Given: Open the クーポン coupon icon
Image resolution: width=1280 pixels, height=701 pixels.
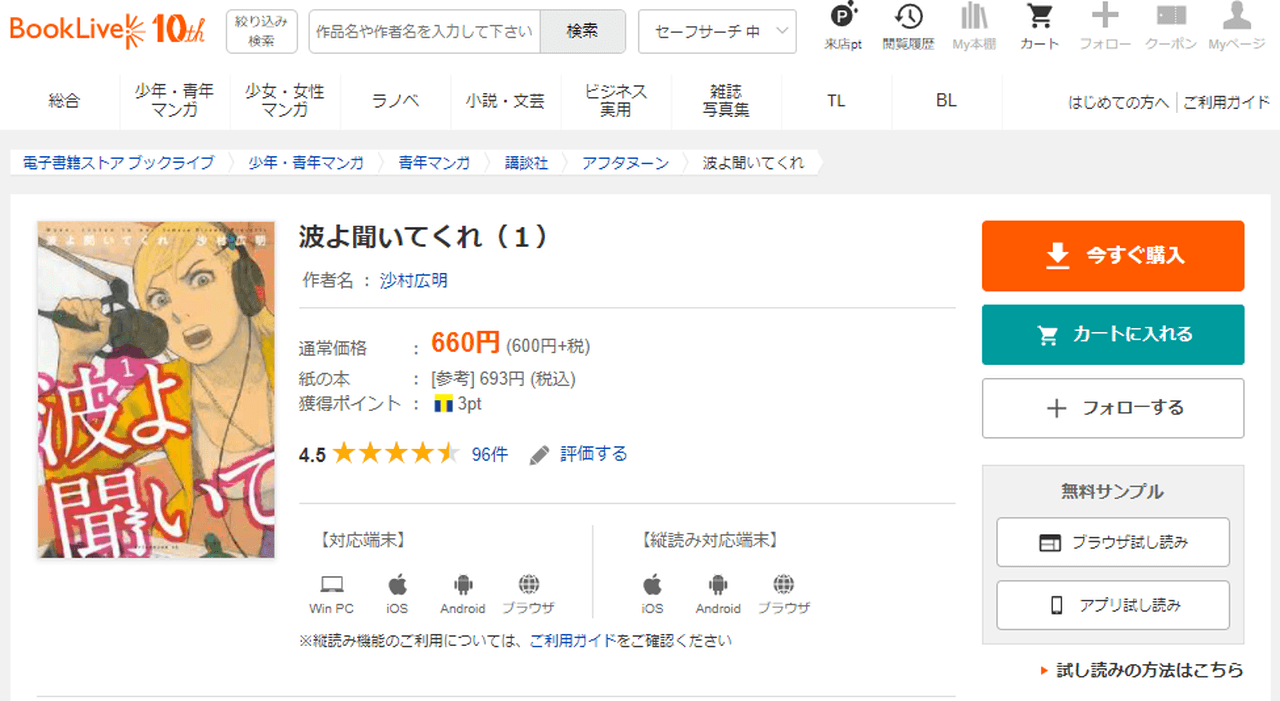Looking at the screenshot, I should coord(1171,18).
